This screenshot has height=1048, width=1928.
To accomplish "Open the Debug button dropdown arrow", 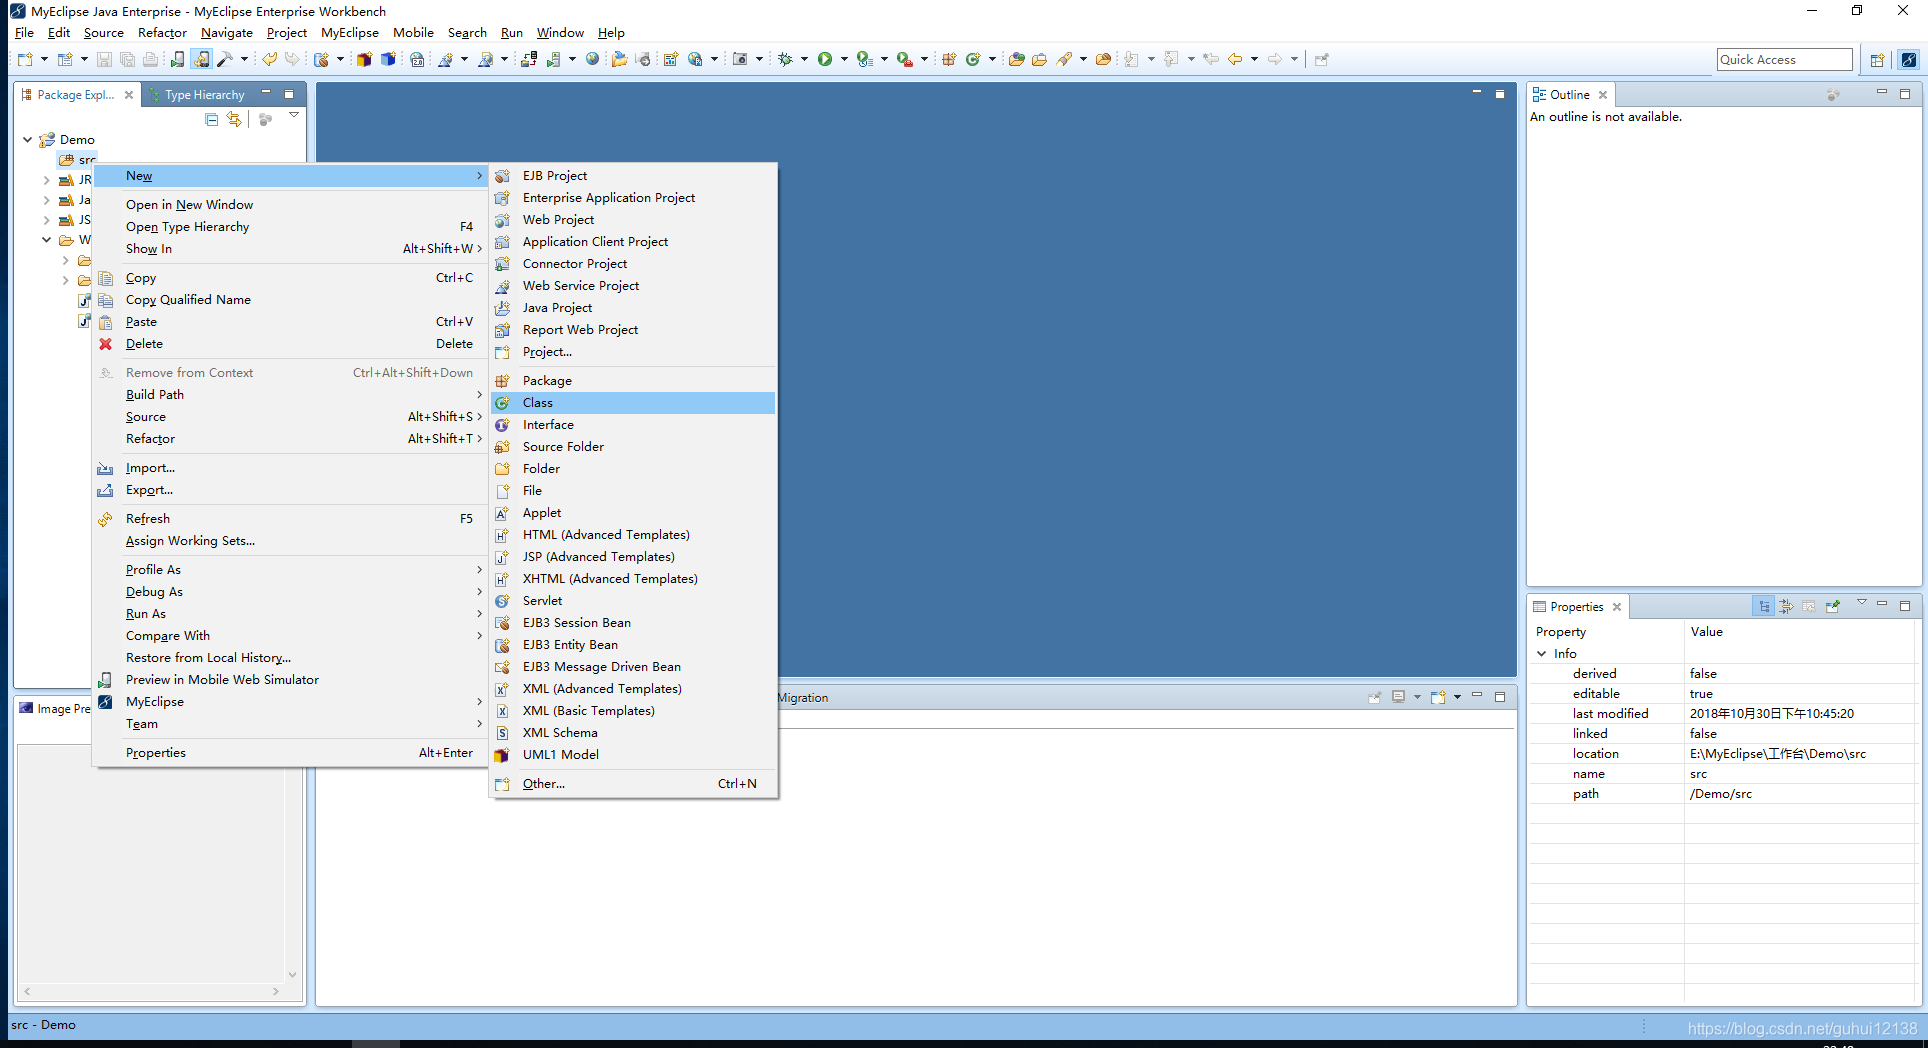I will coord(804,59).
